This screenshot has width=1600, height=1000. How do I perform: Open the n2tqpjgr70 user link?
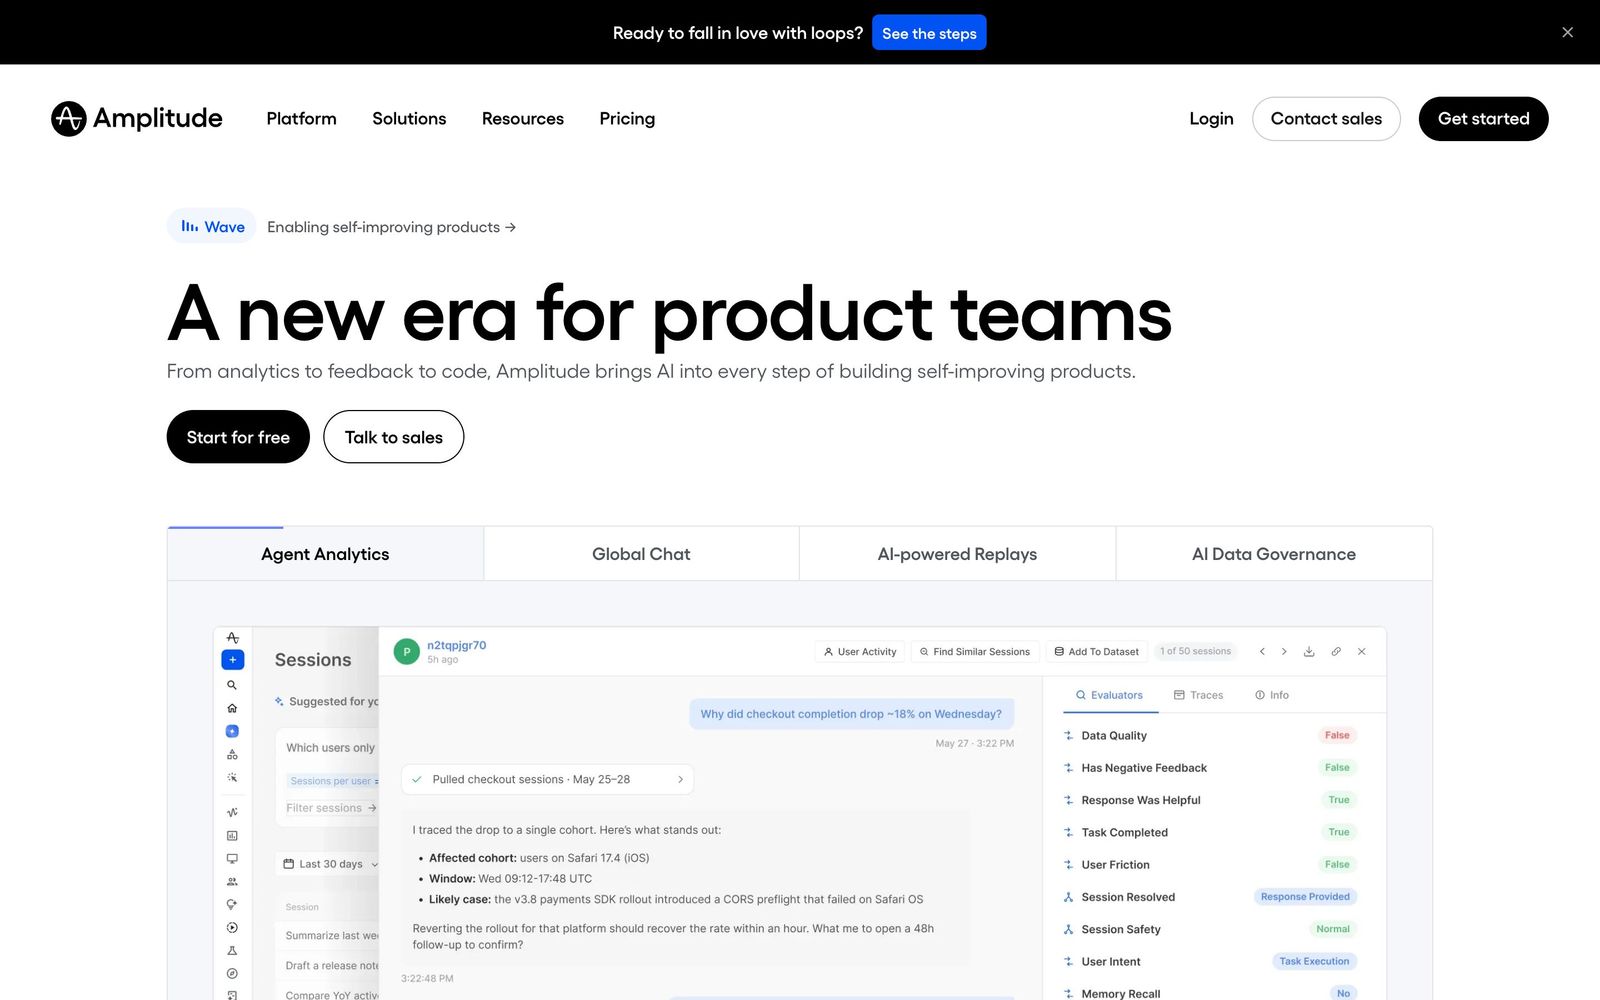click(456, 645)
